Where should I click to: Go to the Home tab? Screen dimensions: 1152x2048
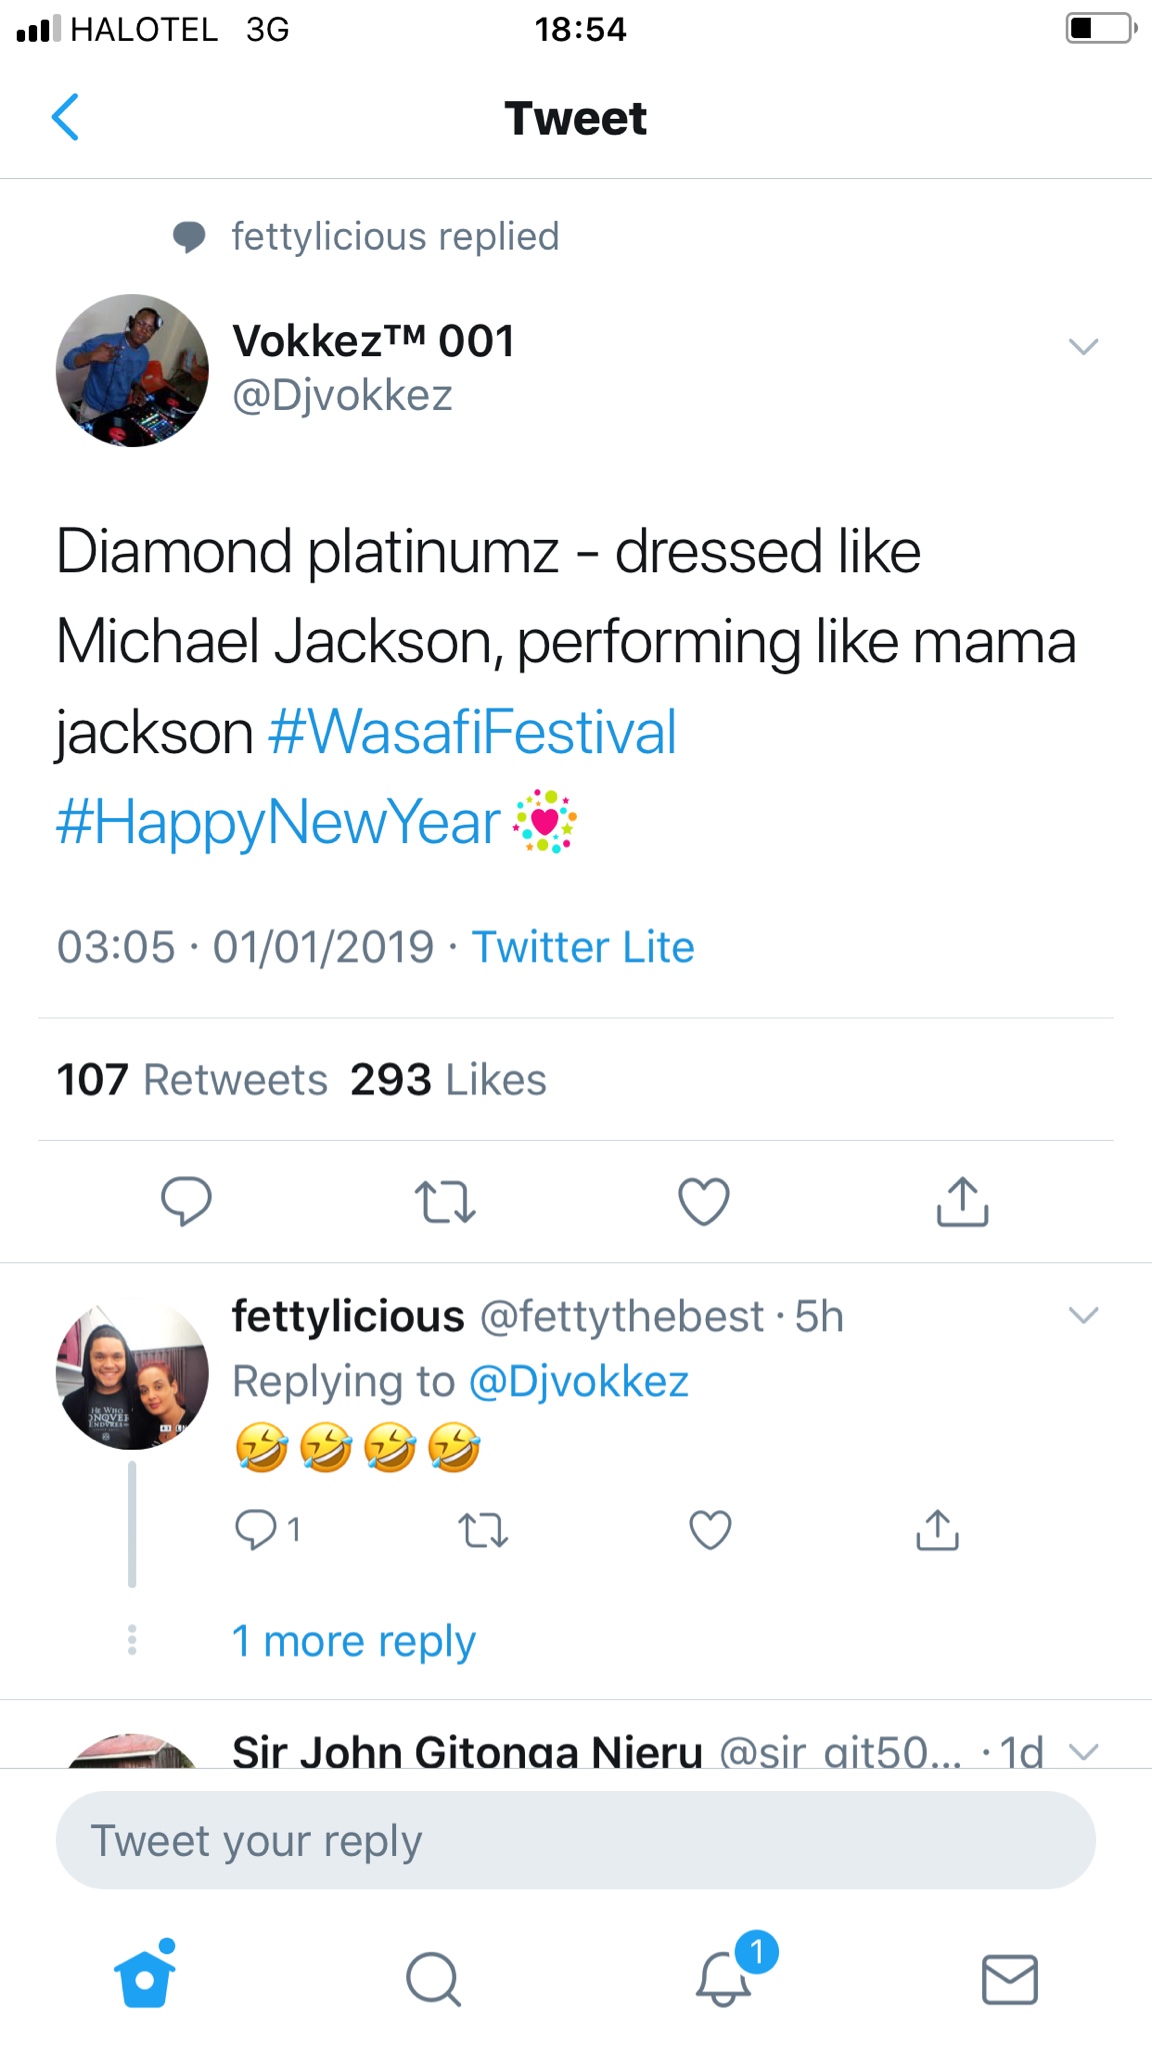click(x=145, y=1977)
